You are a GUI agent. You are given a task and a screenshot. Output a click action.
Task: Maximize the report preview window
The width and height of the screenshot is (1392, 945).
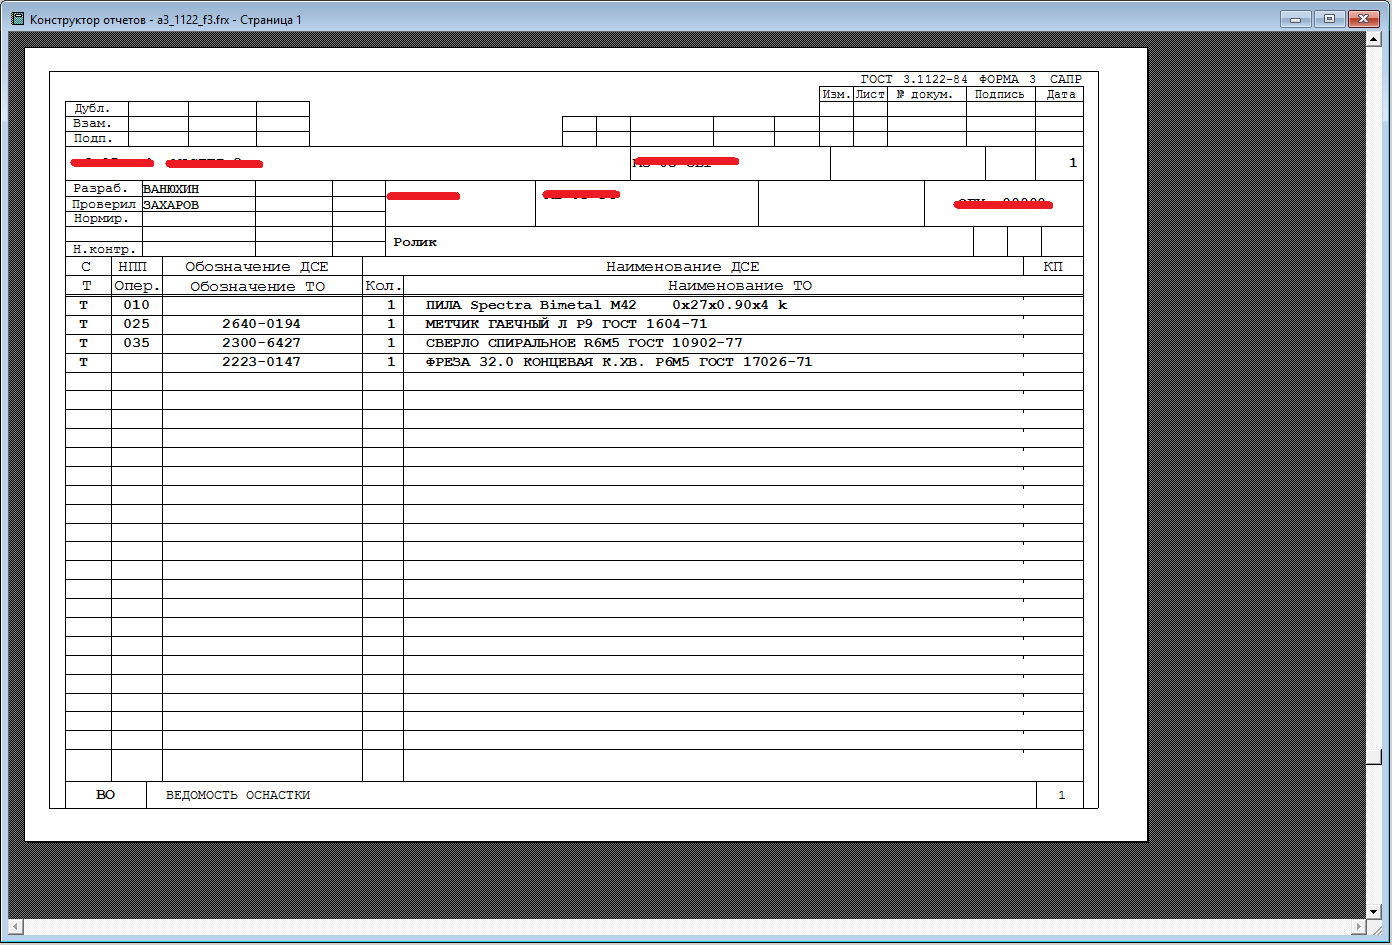point(1329,19)
